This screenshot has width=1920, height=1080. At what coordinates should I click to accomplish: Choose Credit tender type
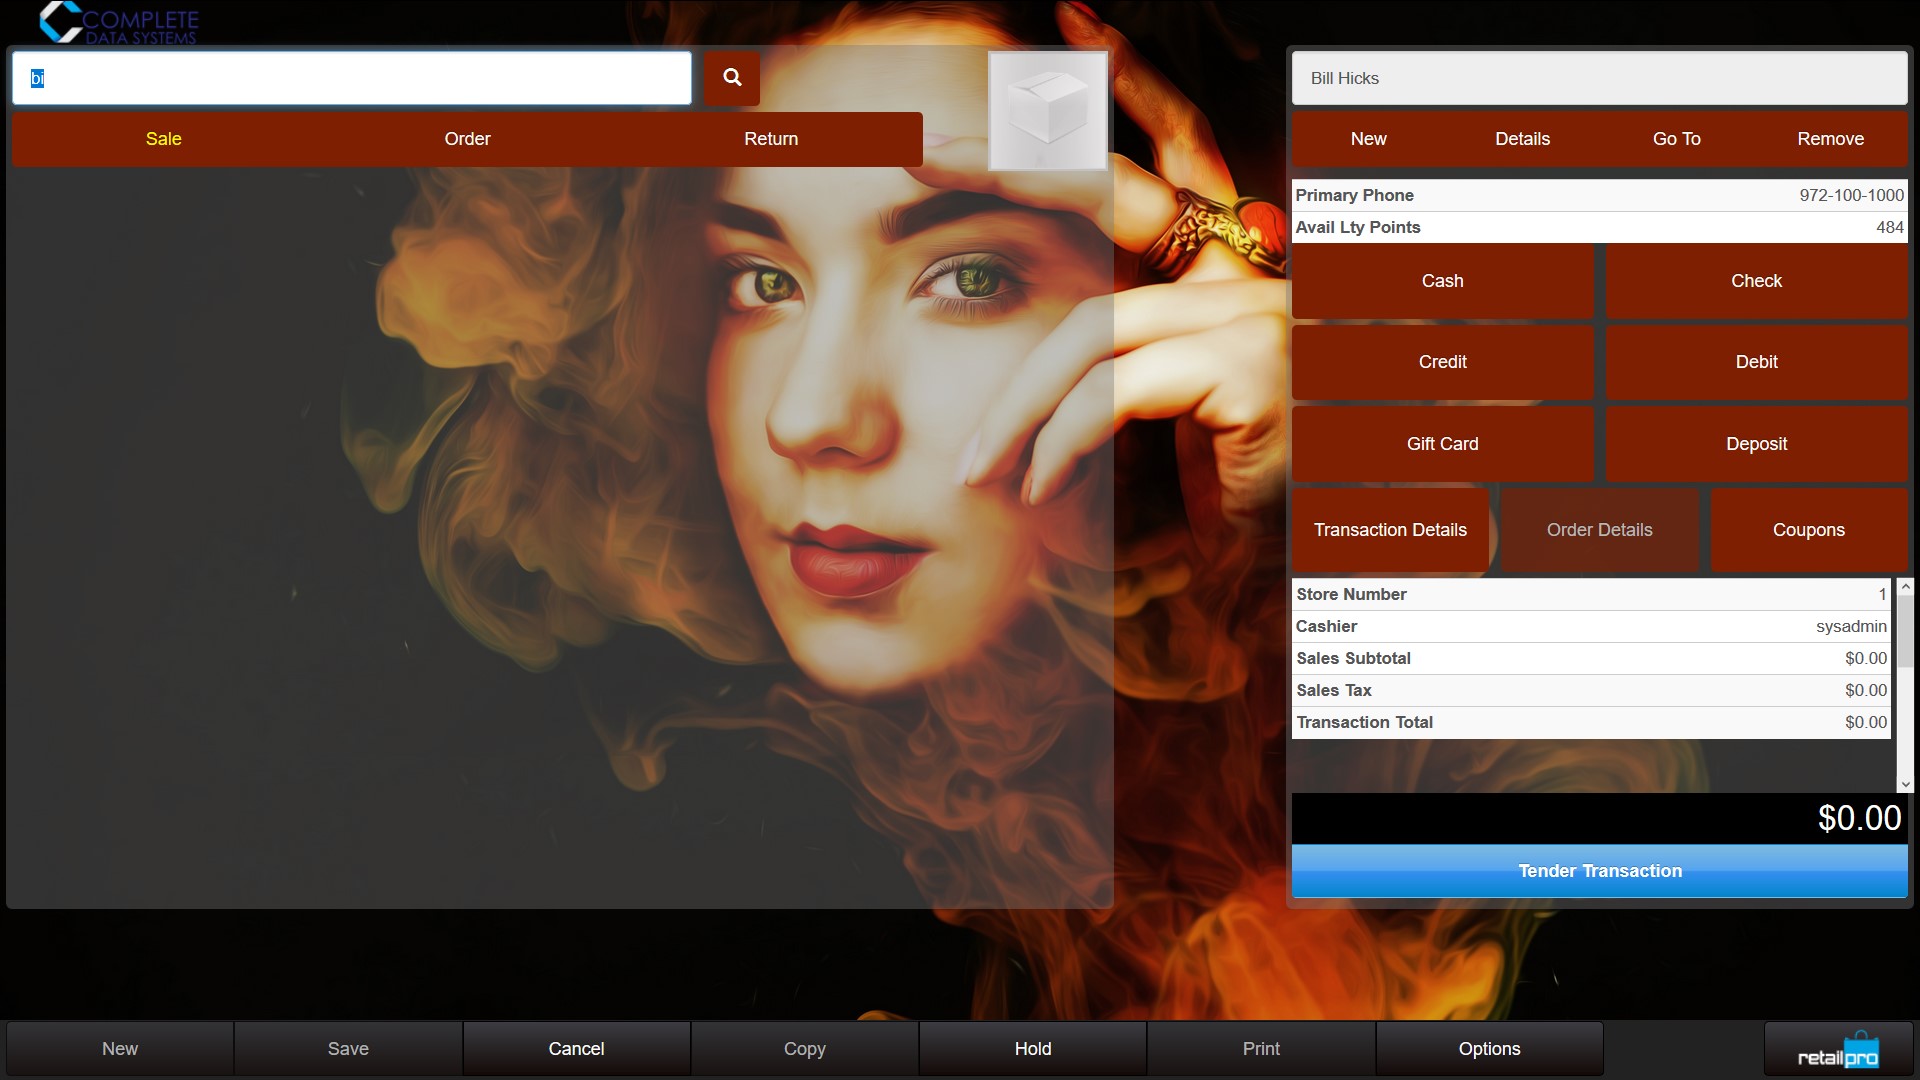click(1442, 362)
